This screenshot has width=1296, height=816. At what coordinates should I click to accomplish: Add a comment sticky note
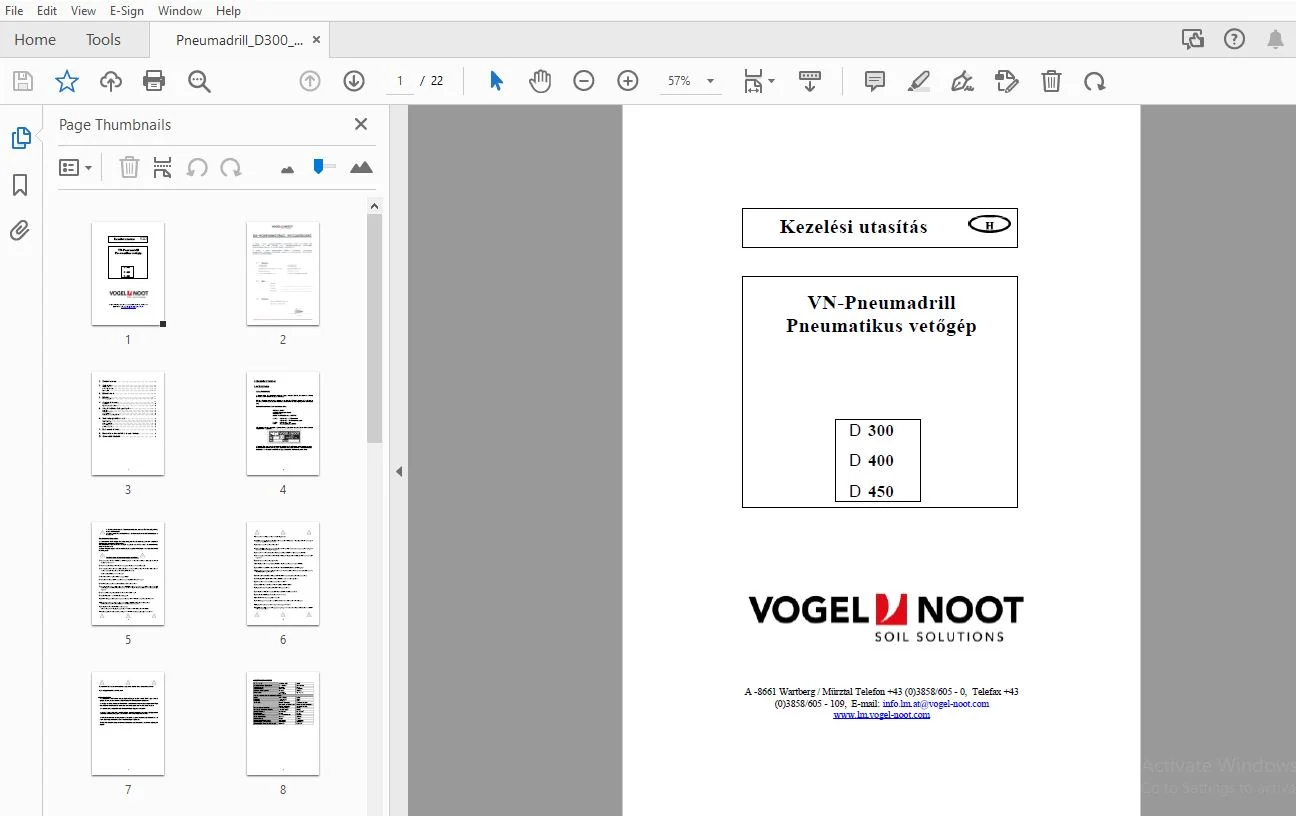click(875, 81)
